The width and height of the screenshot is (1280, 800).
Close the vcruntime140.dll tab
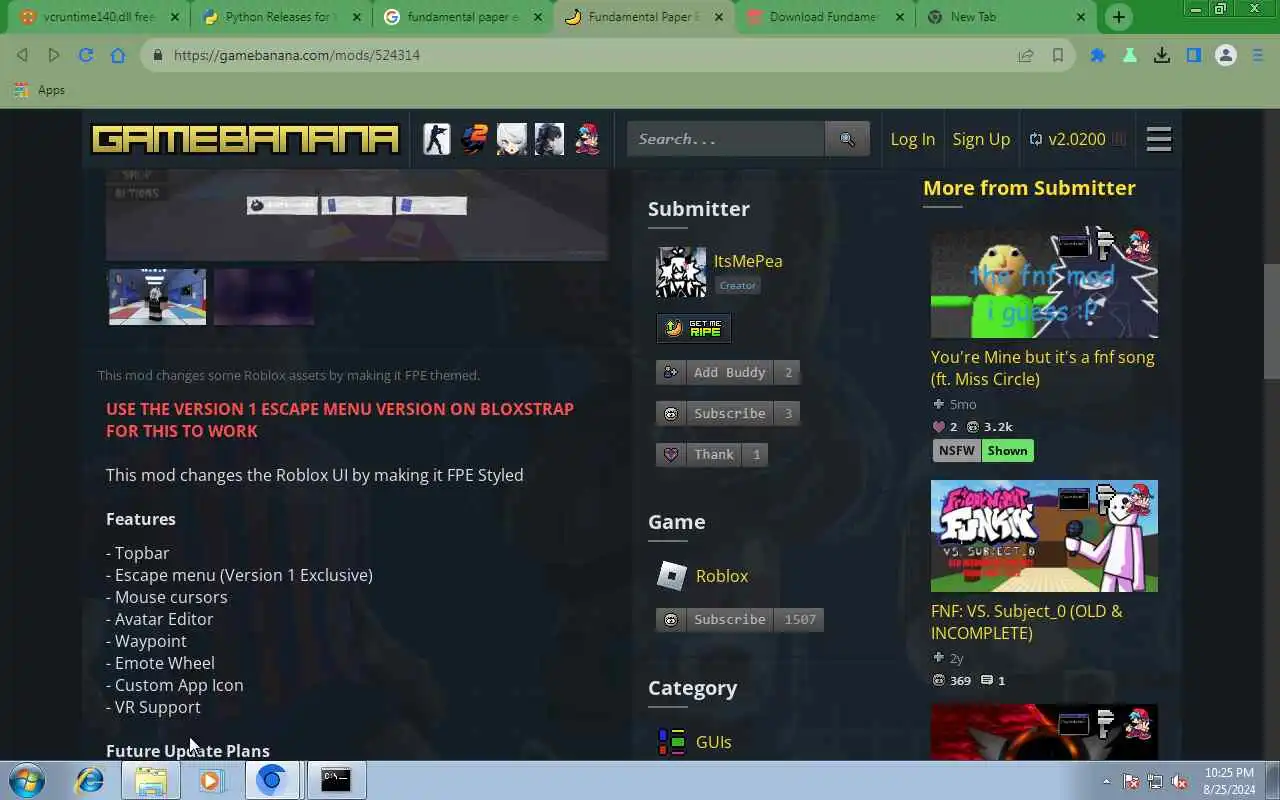(x=174, y=17)
